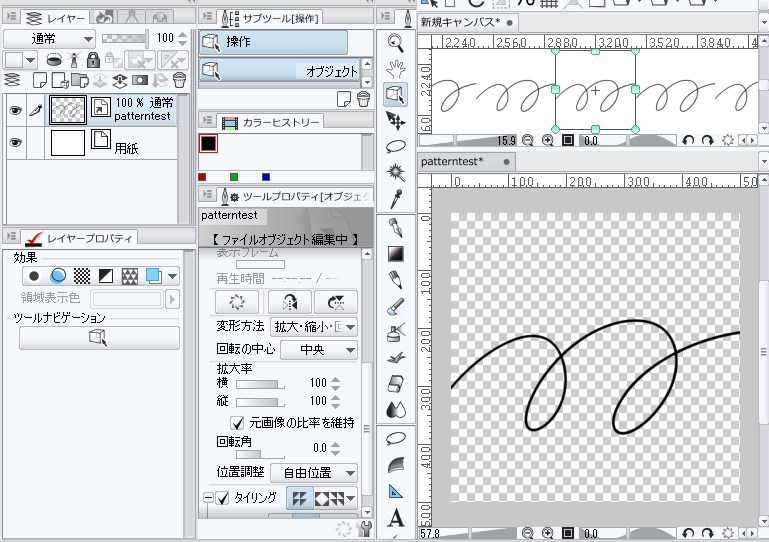Select the Auto select magic wand tool
The image size is (769, 542).
coord(395,171)
